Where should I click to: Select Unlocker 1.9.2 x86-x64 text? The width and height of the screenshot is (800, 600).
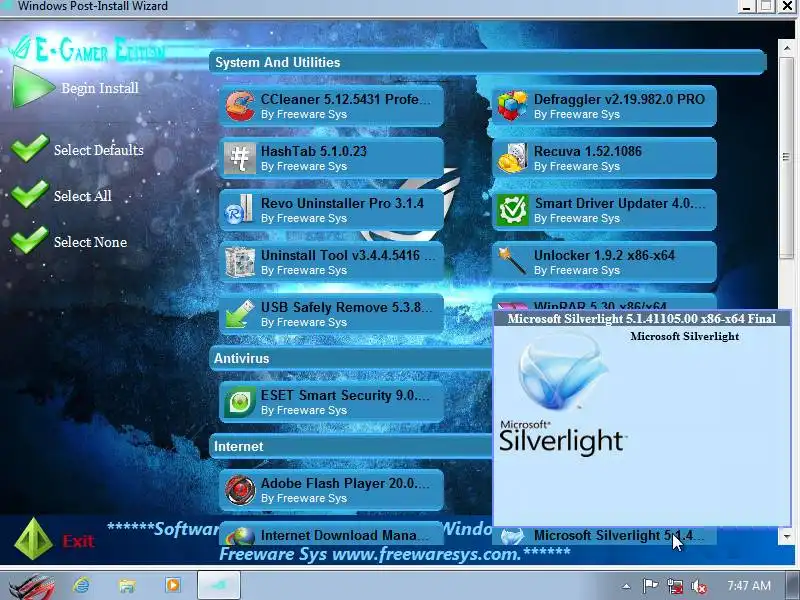[604, 256]
